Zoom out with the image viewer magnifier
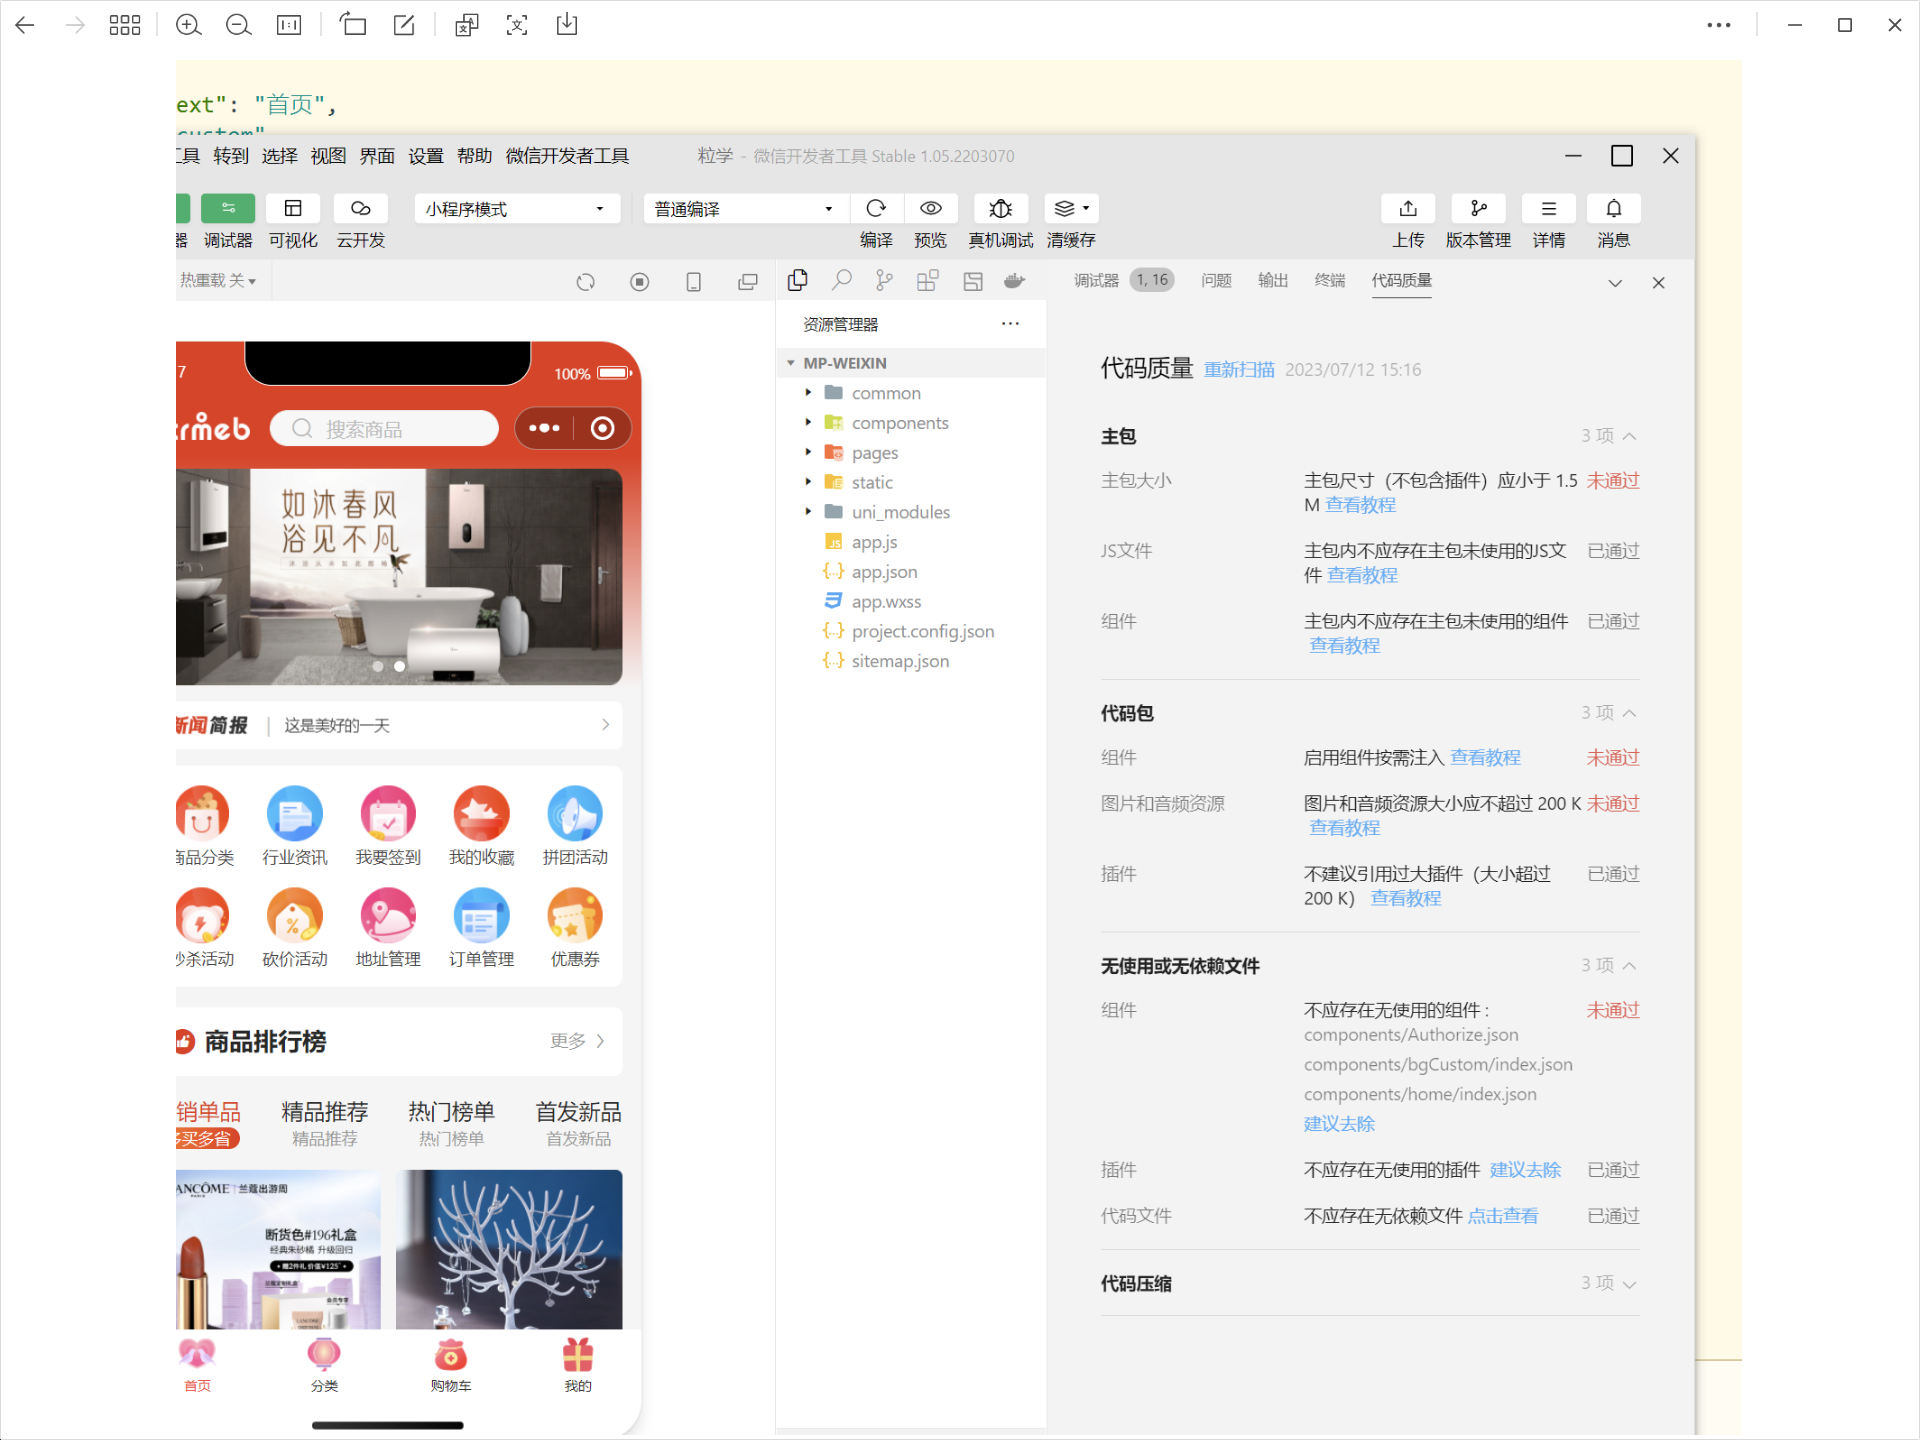 point(238,26)
